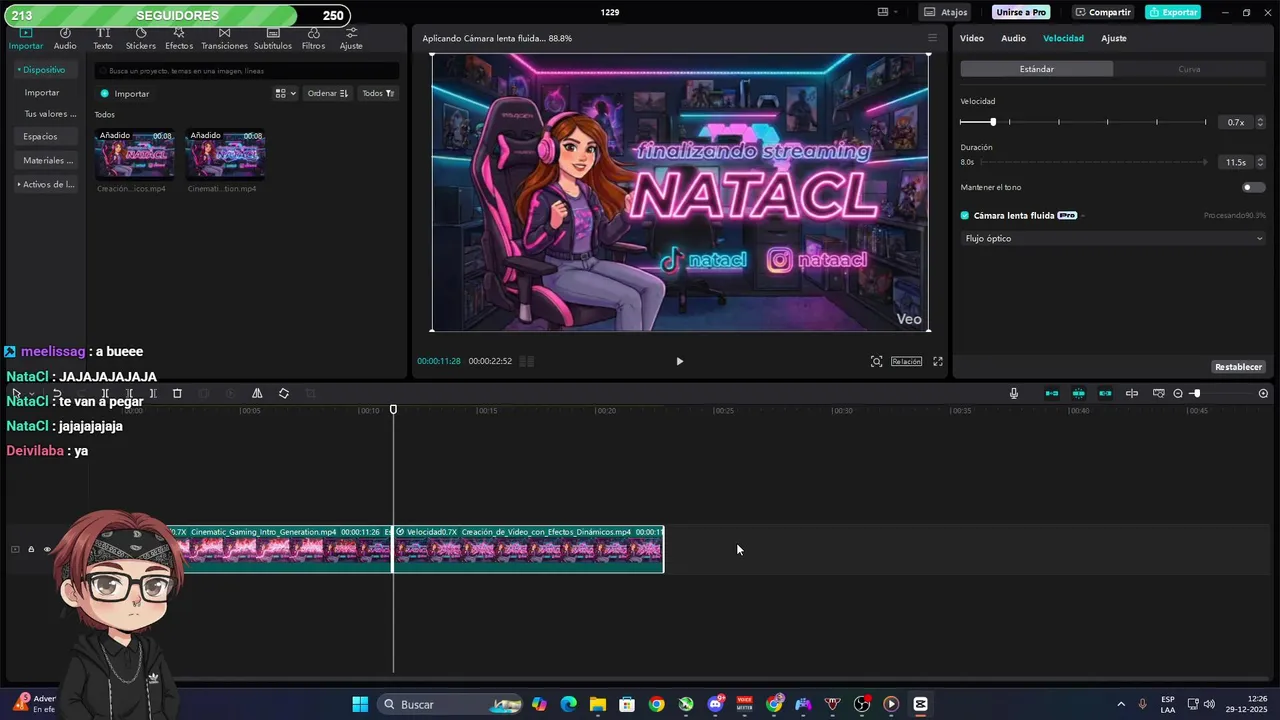Viewport: 1280px width, 720px height.
Task: Open Discord from the Windows taskbar
Action: (715, 704)
